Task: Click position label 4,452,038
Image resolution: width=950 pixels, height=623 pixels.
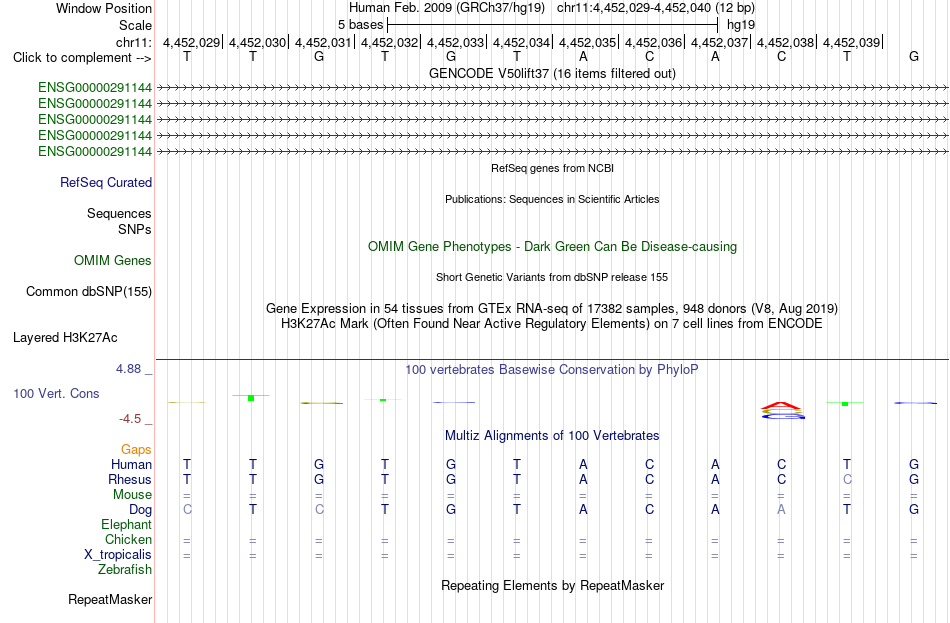Action: pyautogui.click(x=786, y=42)
